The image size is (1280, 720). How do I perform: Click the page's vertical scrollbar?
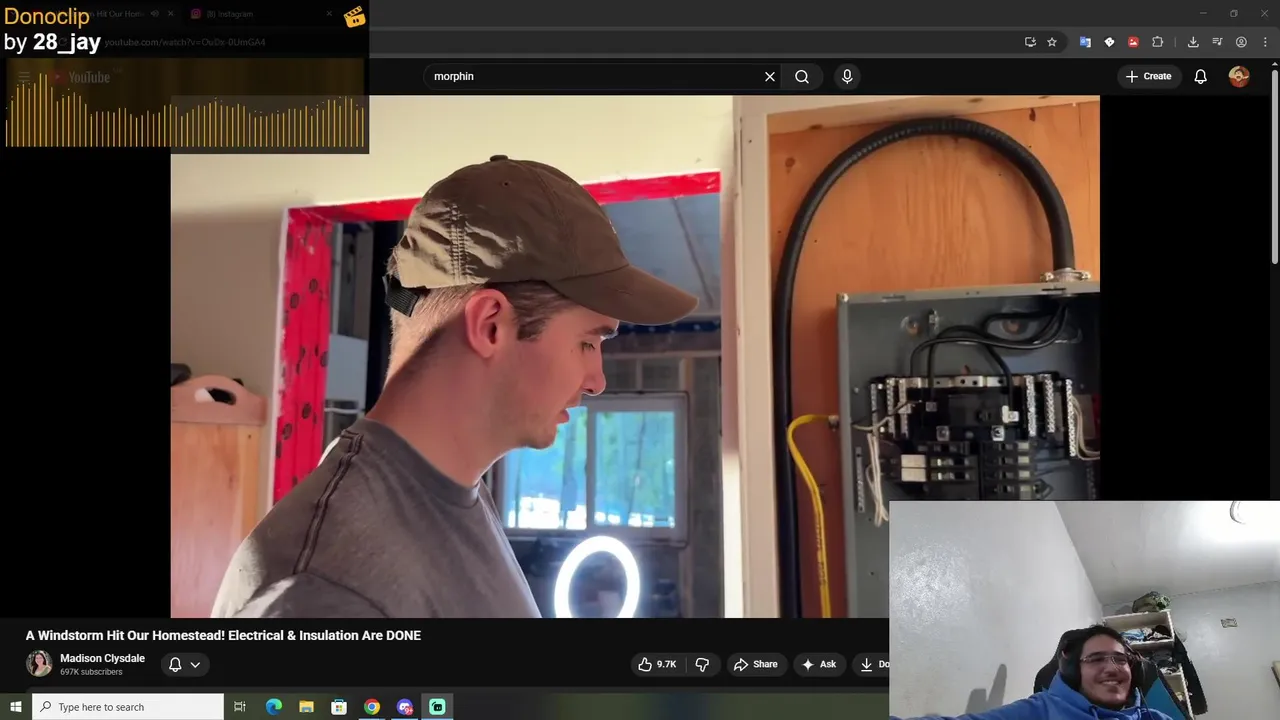point(1274,165)
